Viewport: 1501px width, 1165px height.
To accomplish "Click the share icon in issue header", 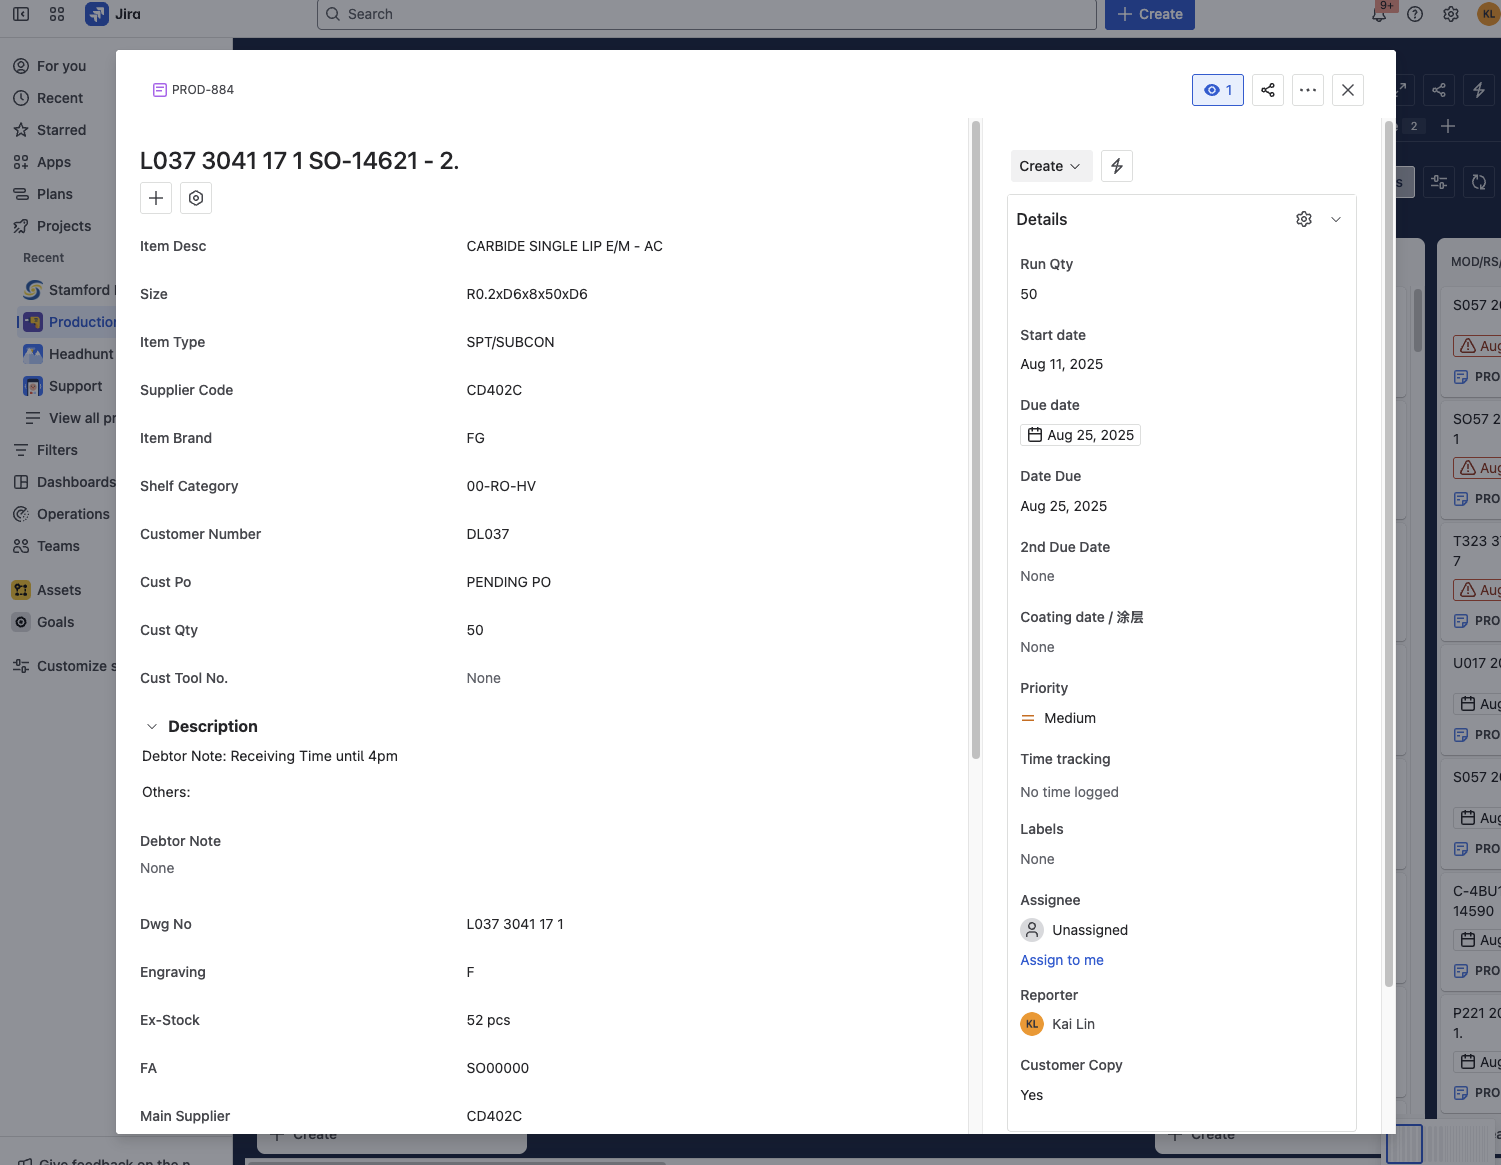I will pos(1268,90).
